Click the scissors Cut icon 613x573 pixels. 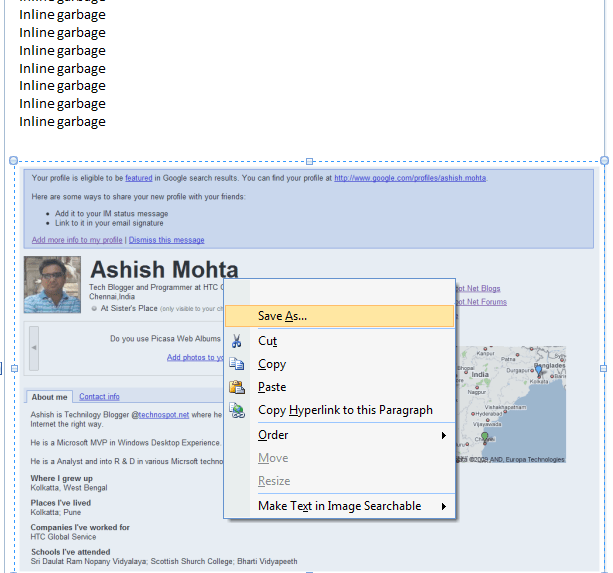(x=237, y=341)
